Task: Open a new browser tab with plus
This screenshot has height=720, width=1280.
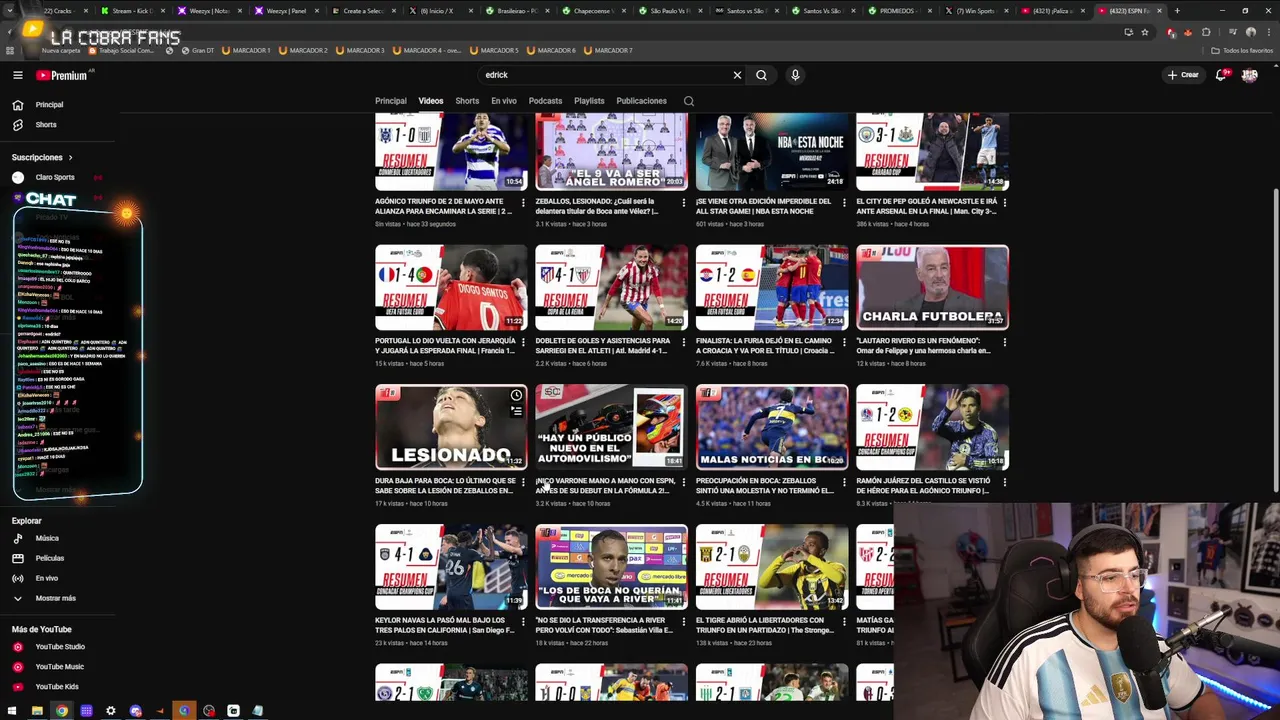Action: click(1177, 10)
